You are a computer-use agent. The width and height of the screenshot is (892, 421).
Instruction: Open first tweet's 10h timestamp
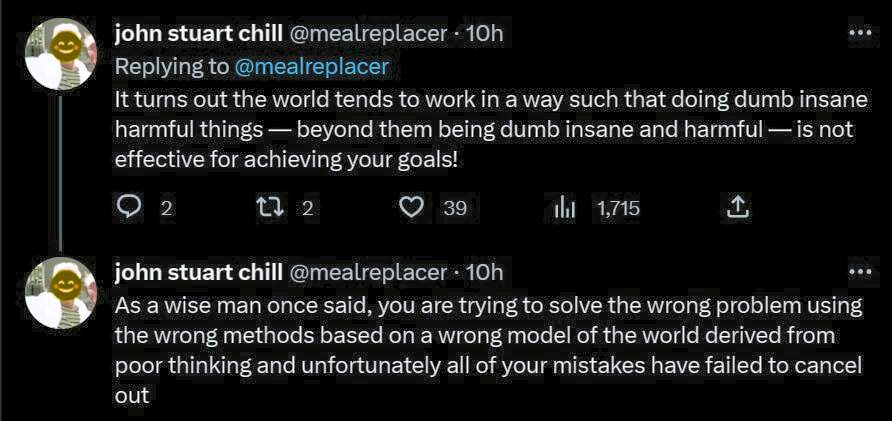pos(485,33)
